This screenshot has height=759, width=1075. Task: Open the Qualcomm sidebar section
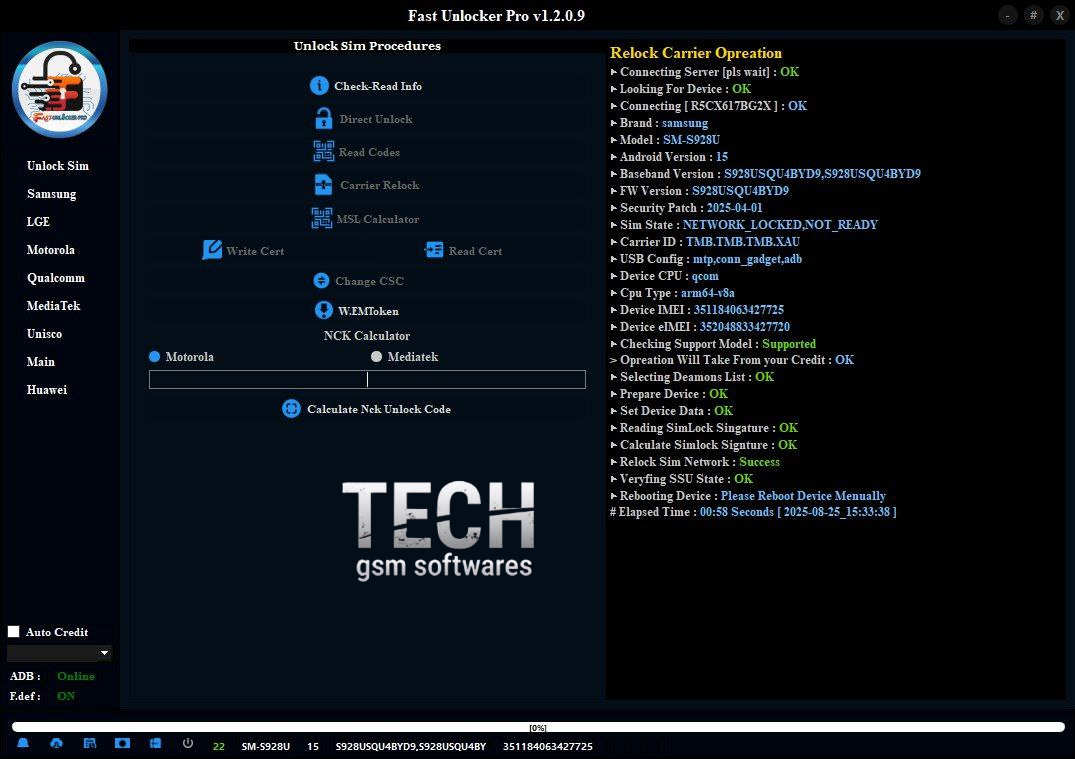(x=56, y=278)
